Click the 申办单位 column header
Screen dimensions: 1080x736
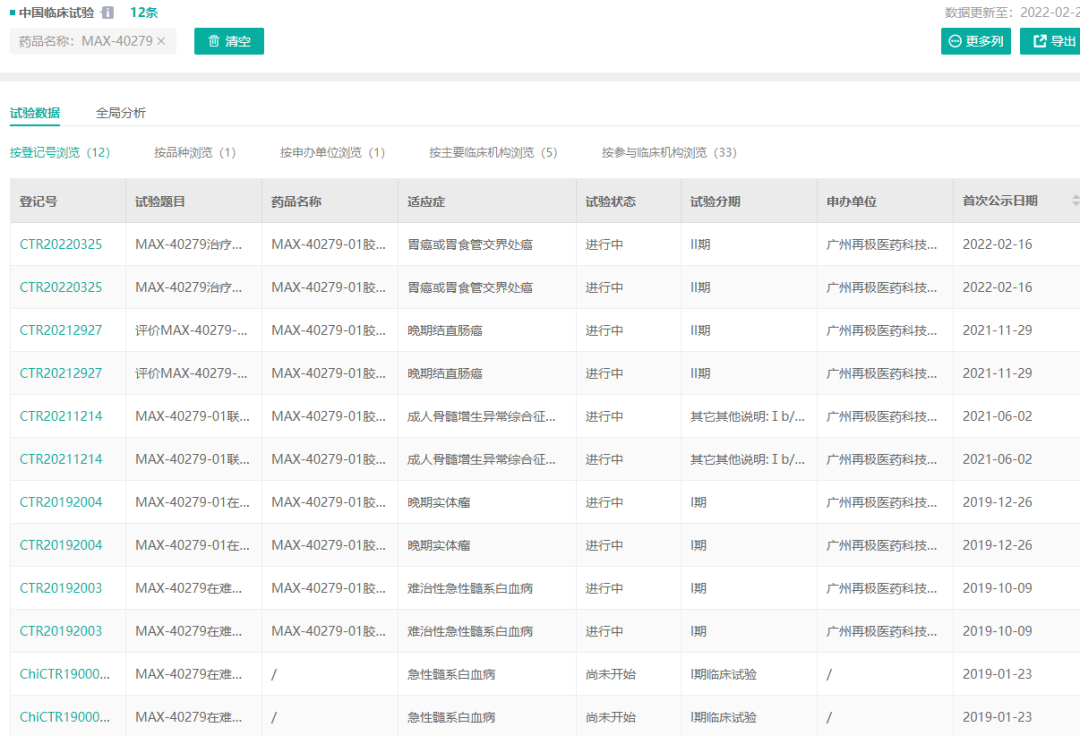pyautogui.click(x=851, y=201)
